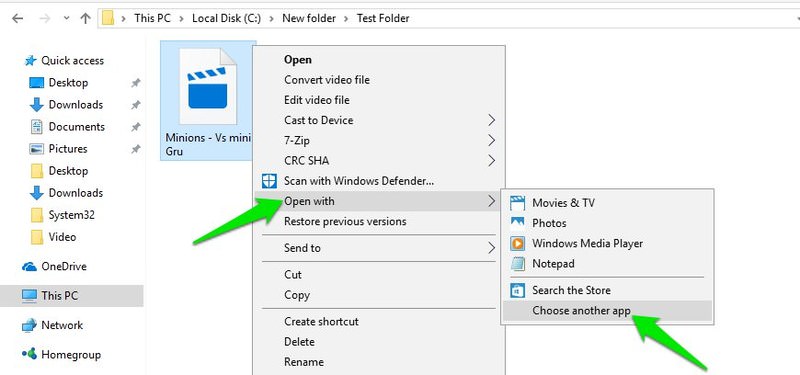Click the Pictures sidebar icon
This screenshot has width=800, height=375.
(x=37, y=149)
